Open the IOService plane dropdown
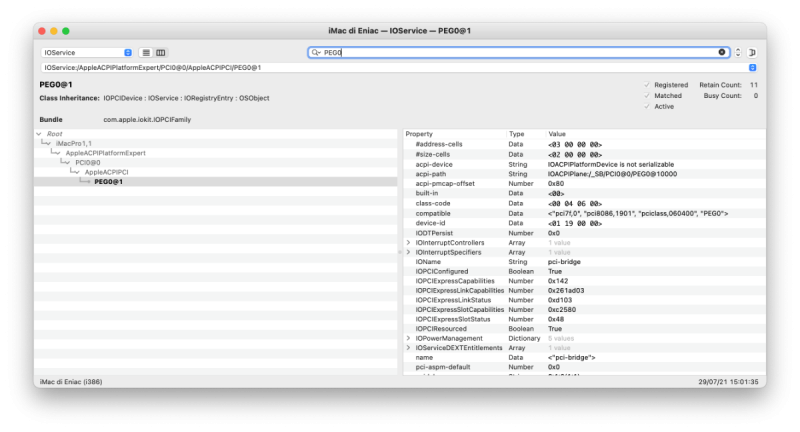This screenshot has width=800, height=432. [x=86, y=52]
